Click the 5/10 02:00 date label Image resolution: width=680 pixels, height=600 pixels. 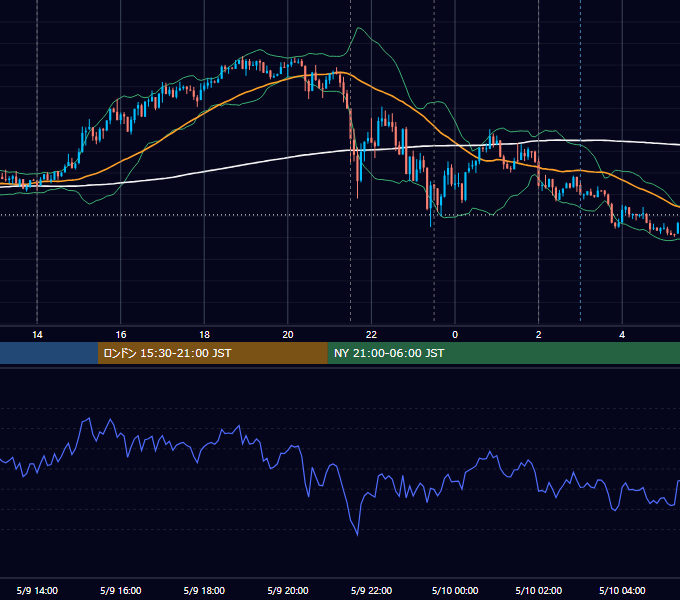pos(539,590)
